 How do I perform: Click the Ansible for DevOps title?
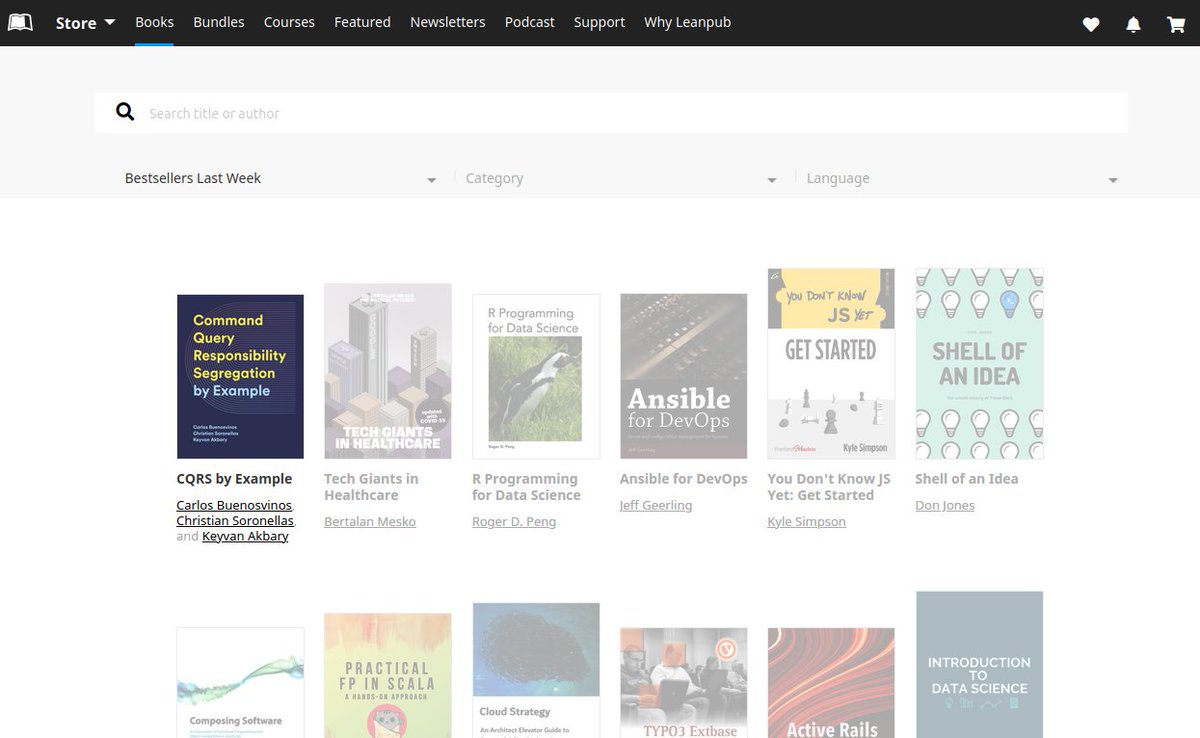(684, 479)
